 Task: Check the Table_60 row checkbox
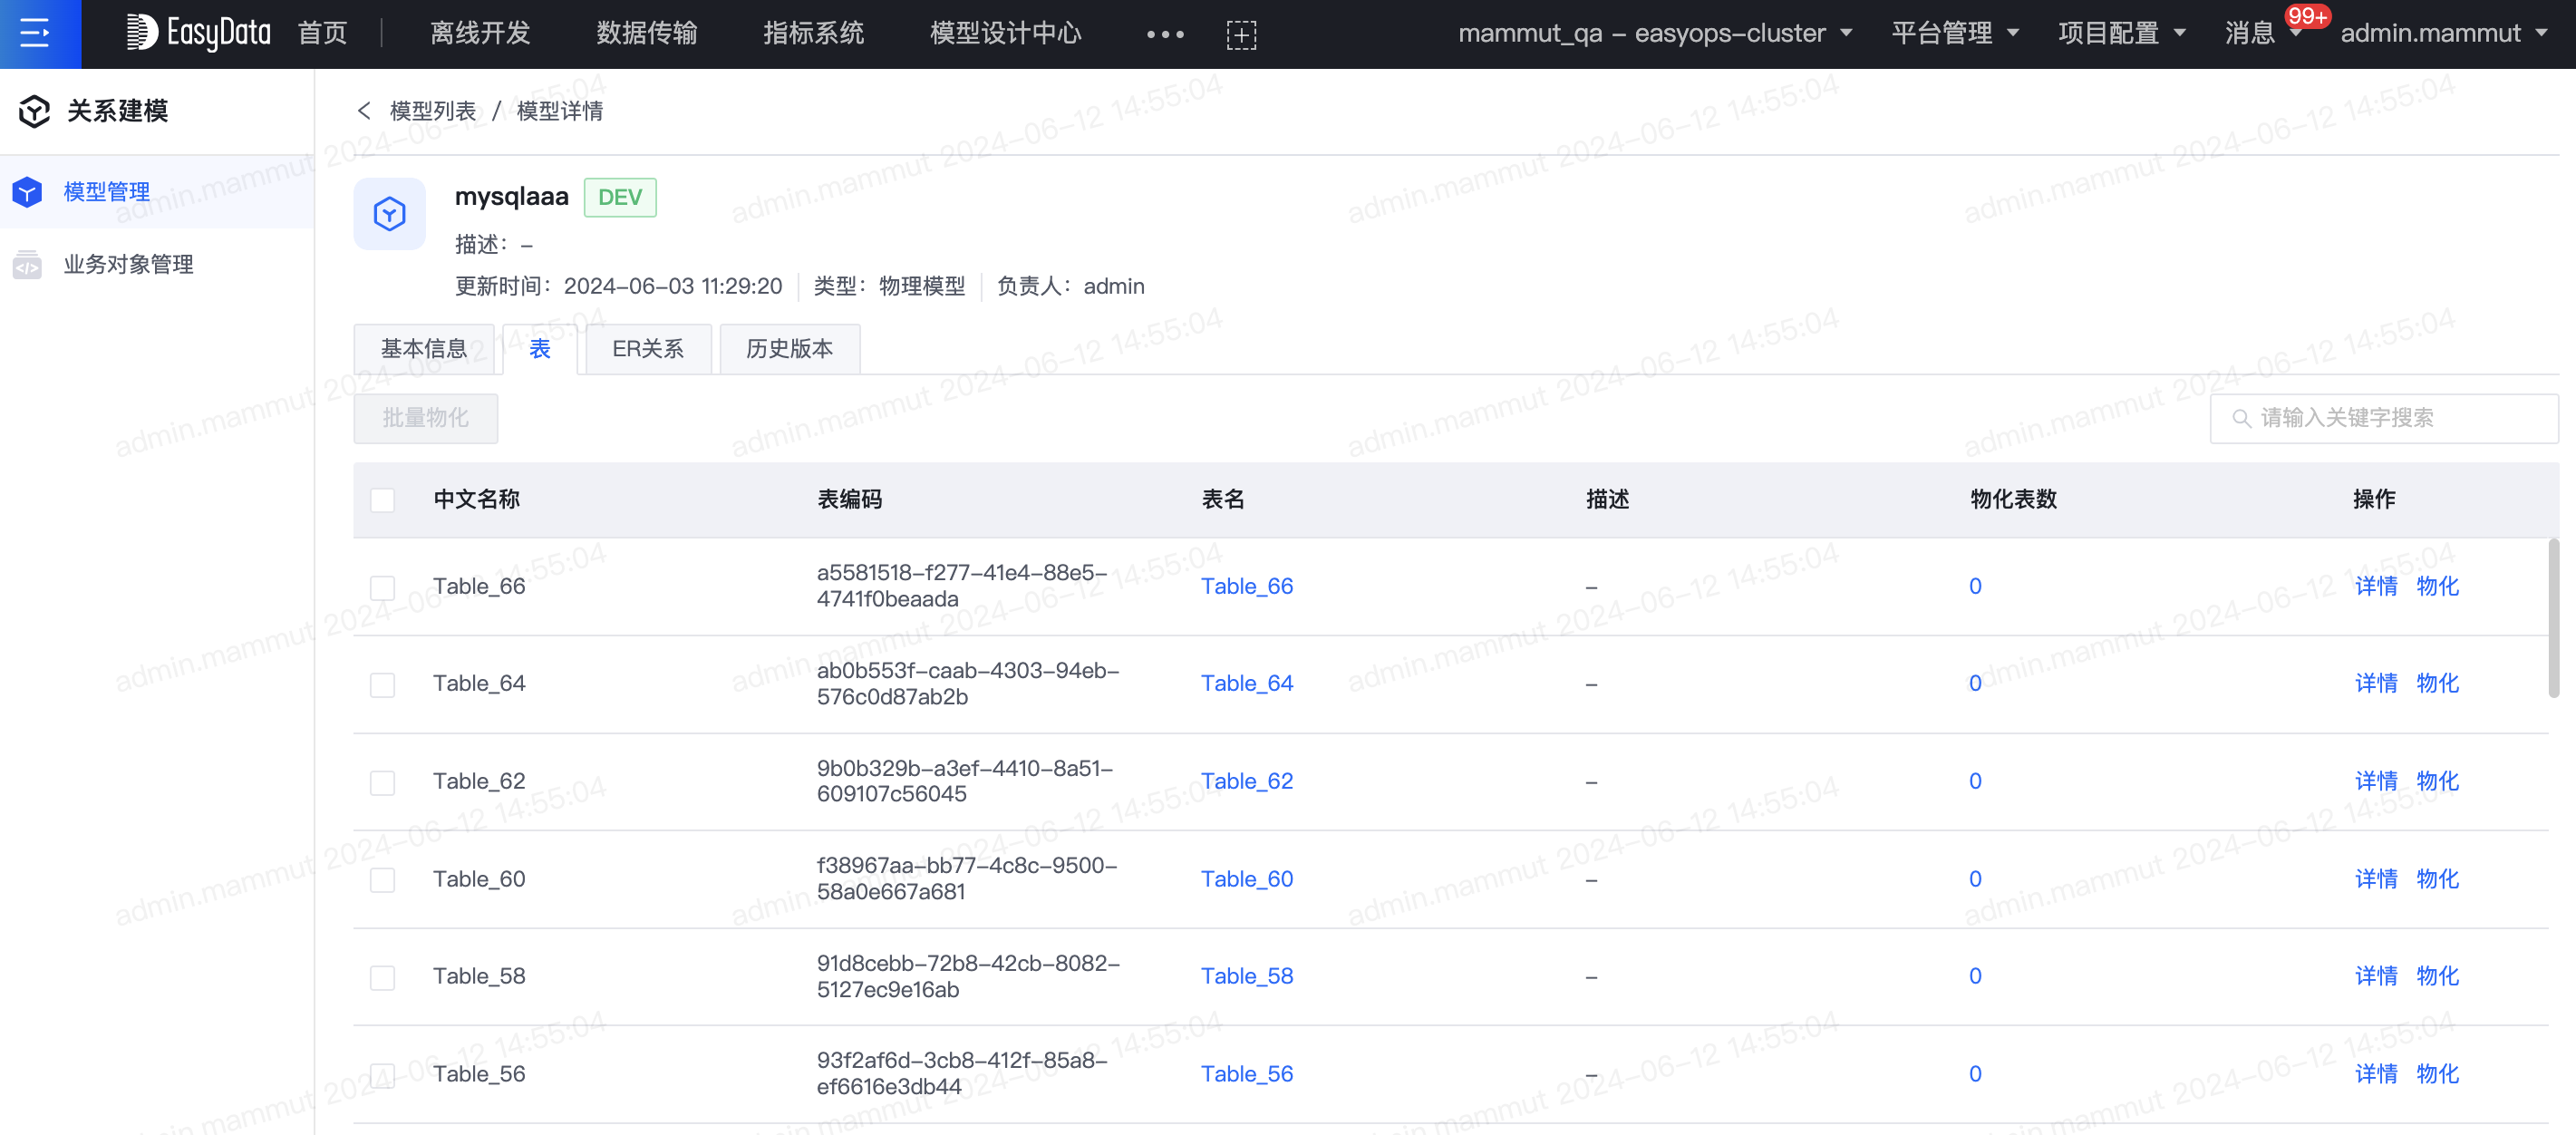click(x=382, y=879)
